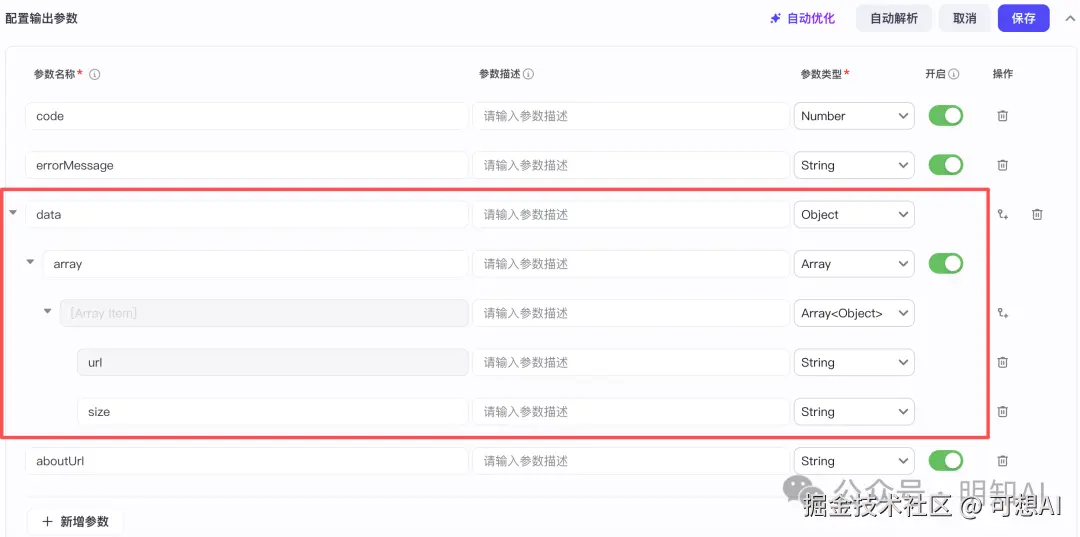Add child parameter to data object
Screen dimensions: 1080x537
point(1003,214)
